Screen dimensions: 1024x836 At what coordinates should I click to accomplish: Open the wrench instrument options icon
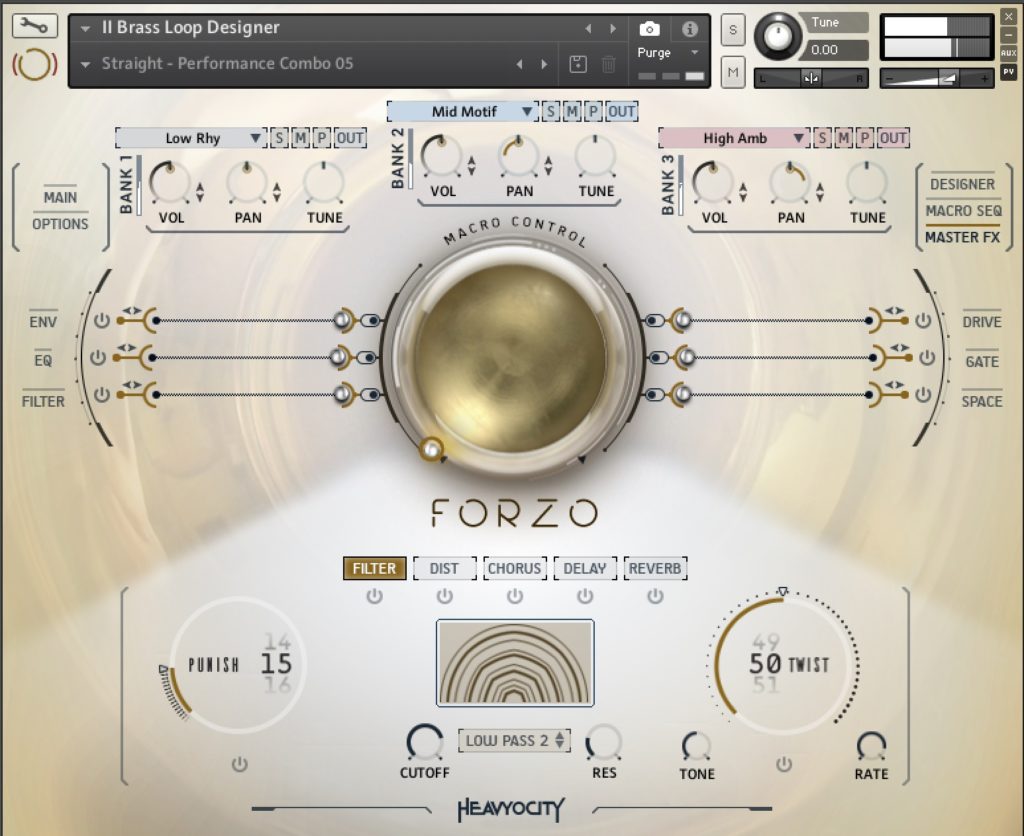tap(35, 26)
